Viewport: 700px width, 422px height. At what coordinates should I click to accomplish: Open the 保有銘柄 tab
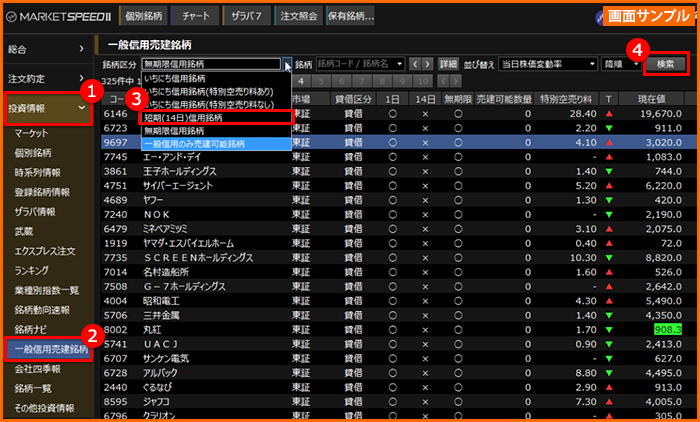pyautogui.click(x=350, y=16)
